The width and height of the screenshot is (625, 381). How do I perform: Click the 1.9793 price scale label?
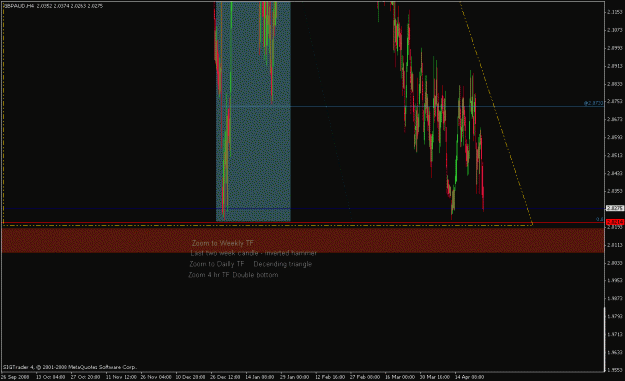tap(615, 316)
